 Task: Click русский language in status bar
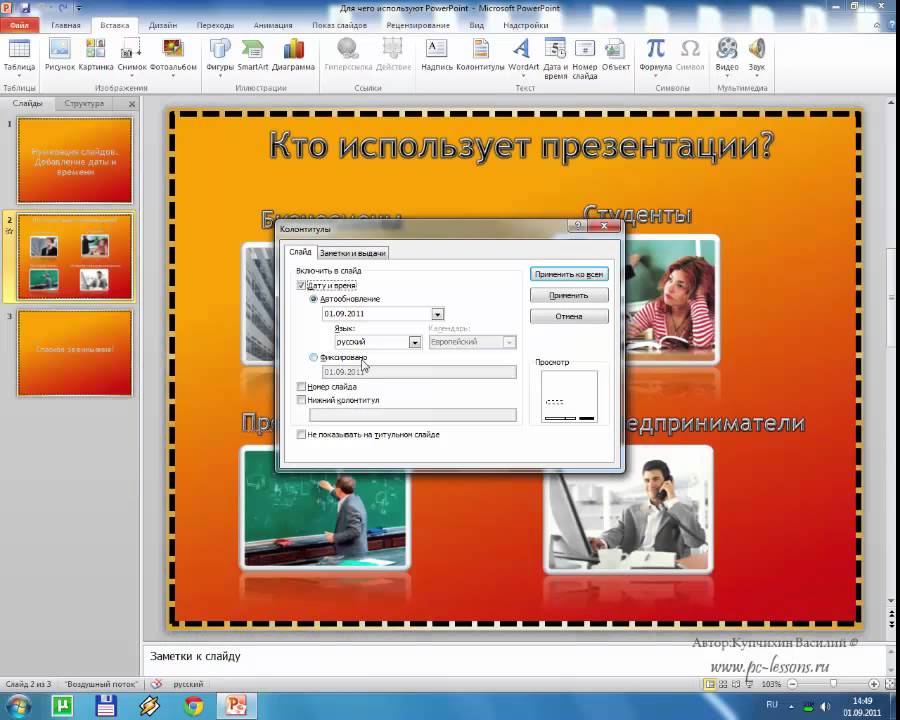188,684
